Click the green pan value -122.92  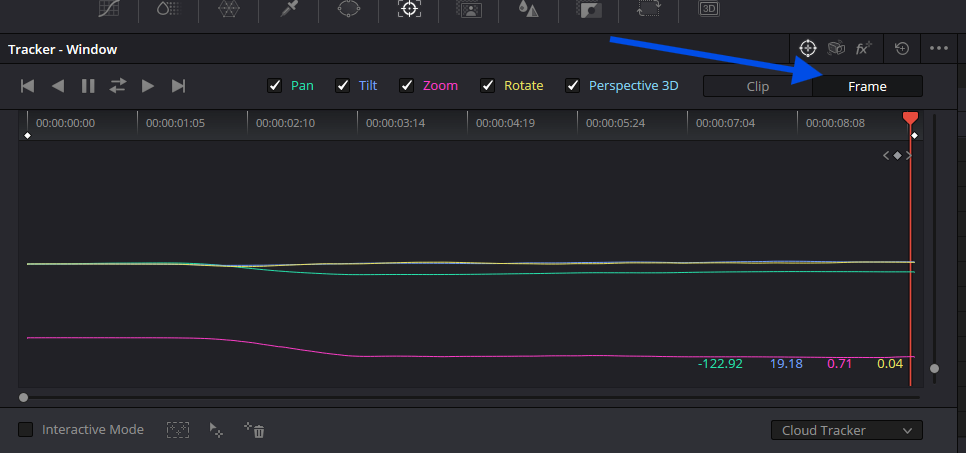click(720, 364)
